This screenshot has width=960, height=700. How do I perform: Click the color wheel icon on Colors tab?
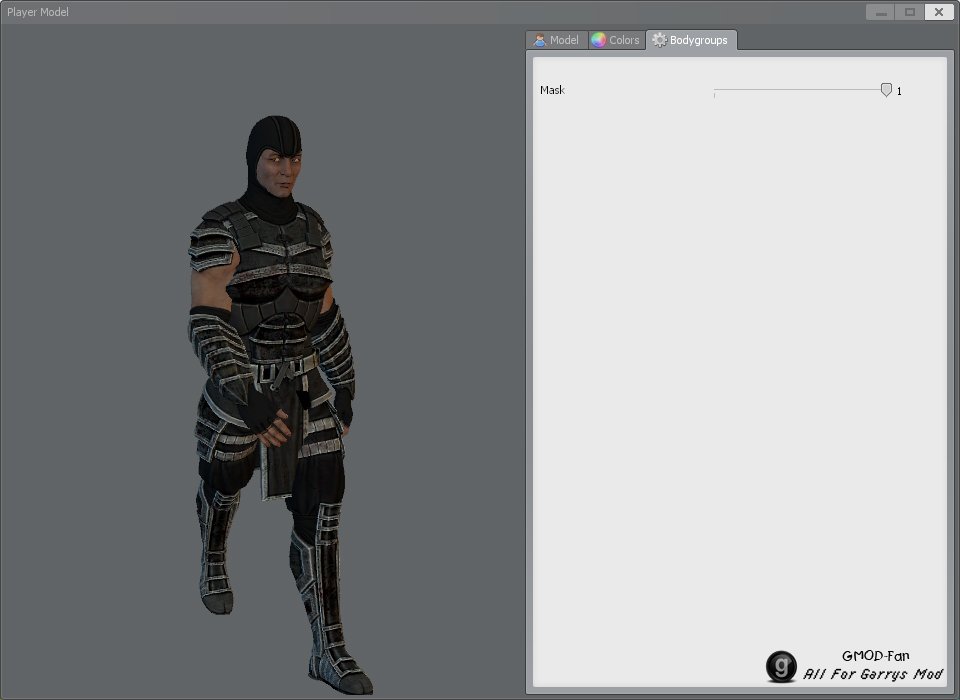pos(598,40)
